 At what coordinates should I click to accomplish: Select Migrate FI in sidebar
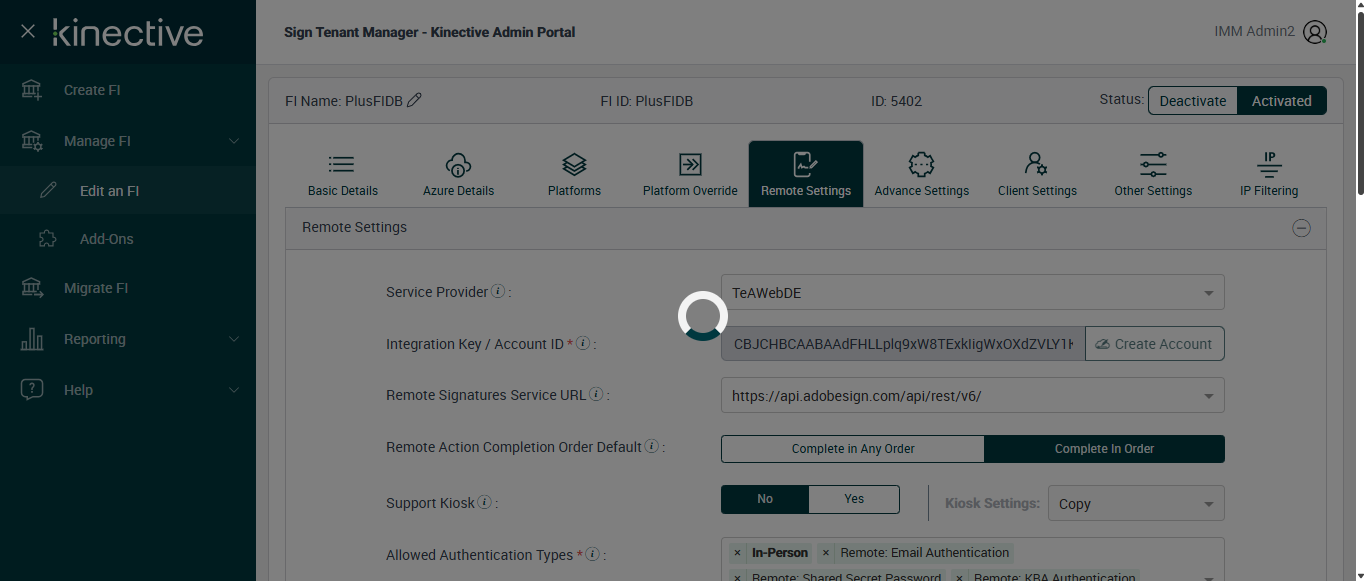(128, 288)
